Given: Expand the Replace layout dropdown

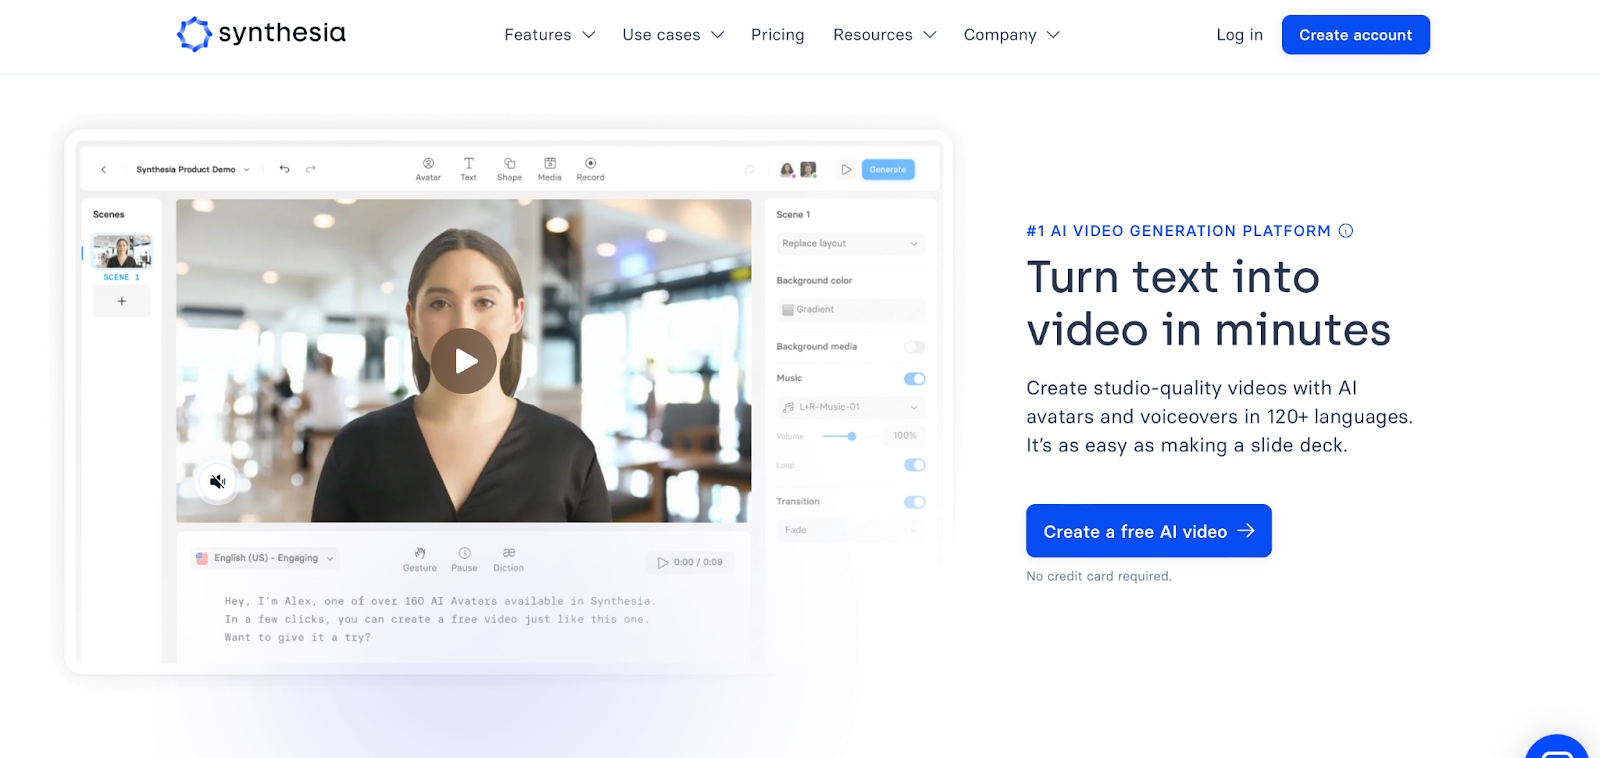Looking at the screenshot, I should [850, 244].
